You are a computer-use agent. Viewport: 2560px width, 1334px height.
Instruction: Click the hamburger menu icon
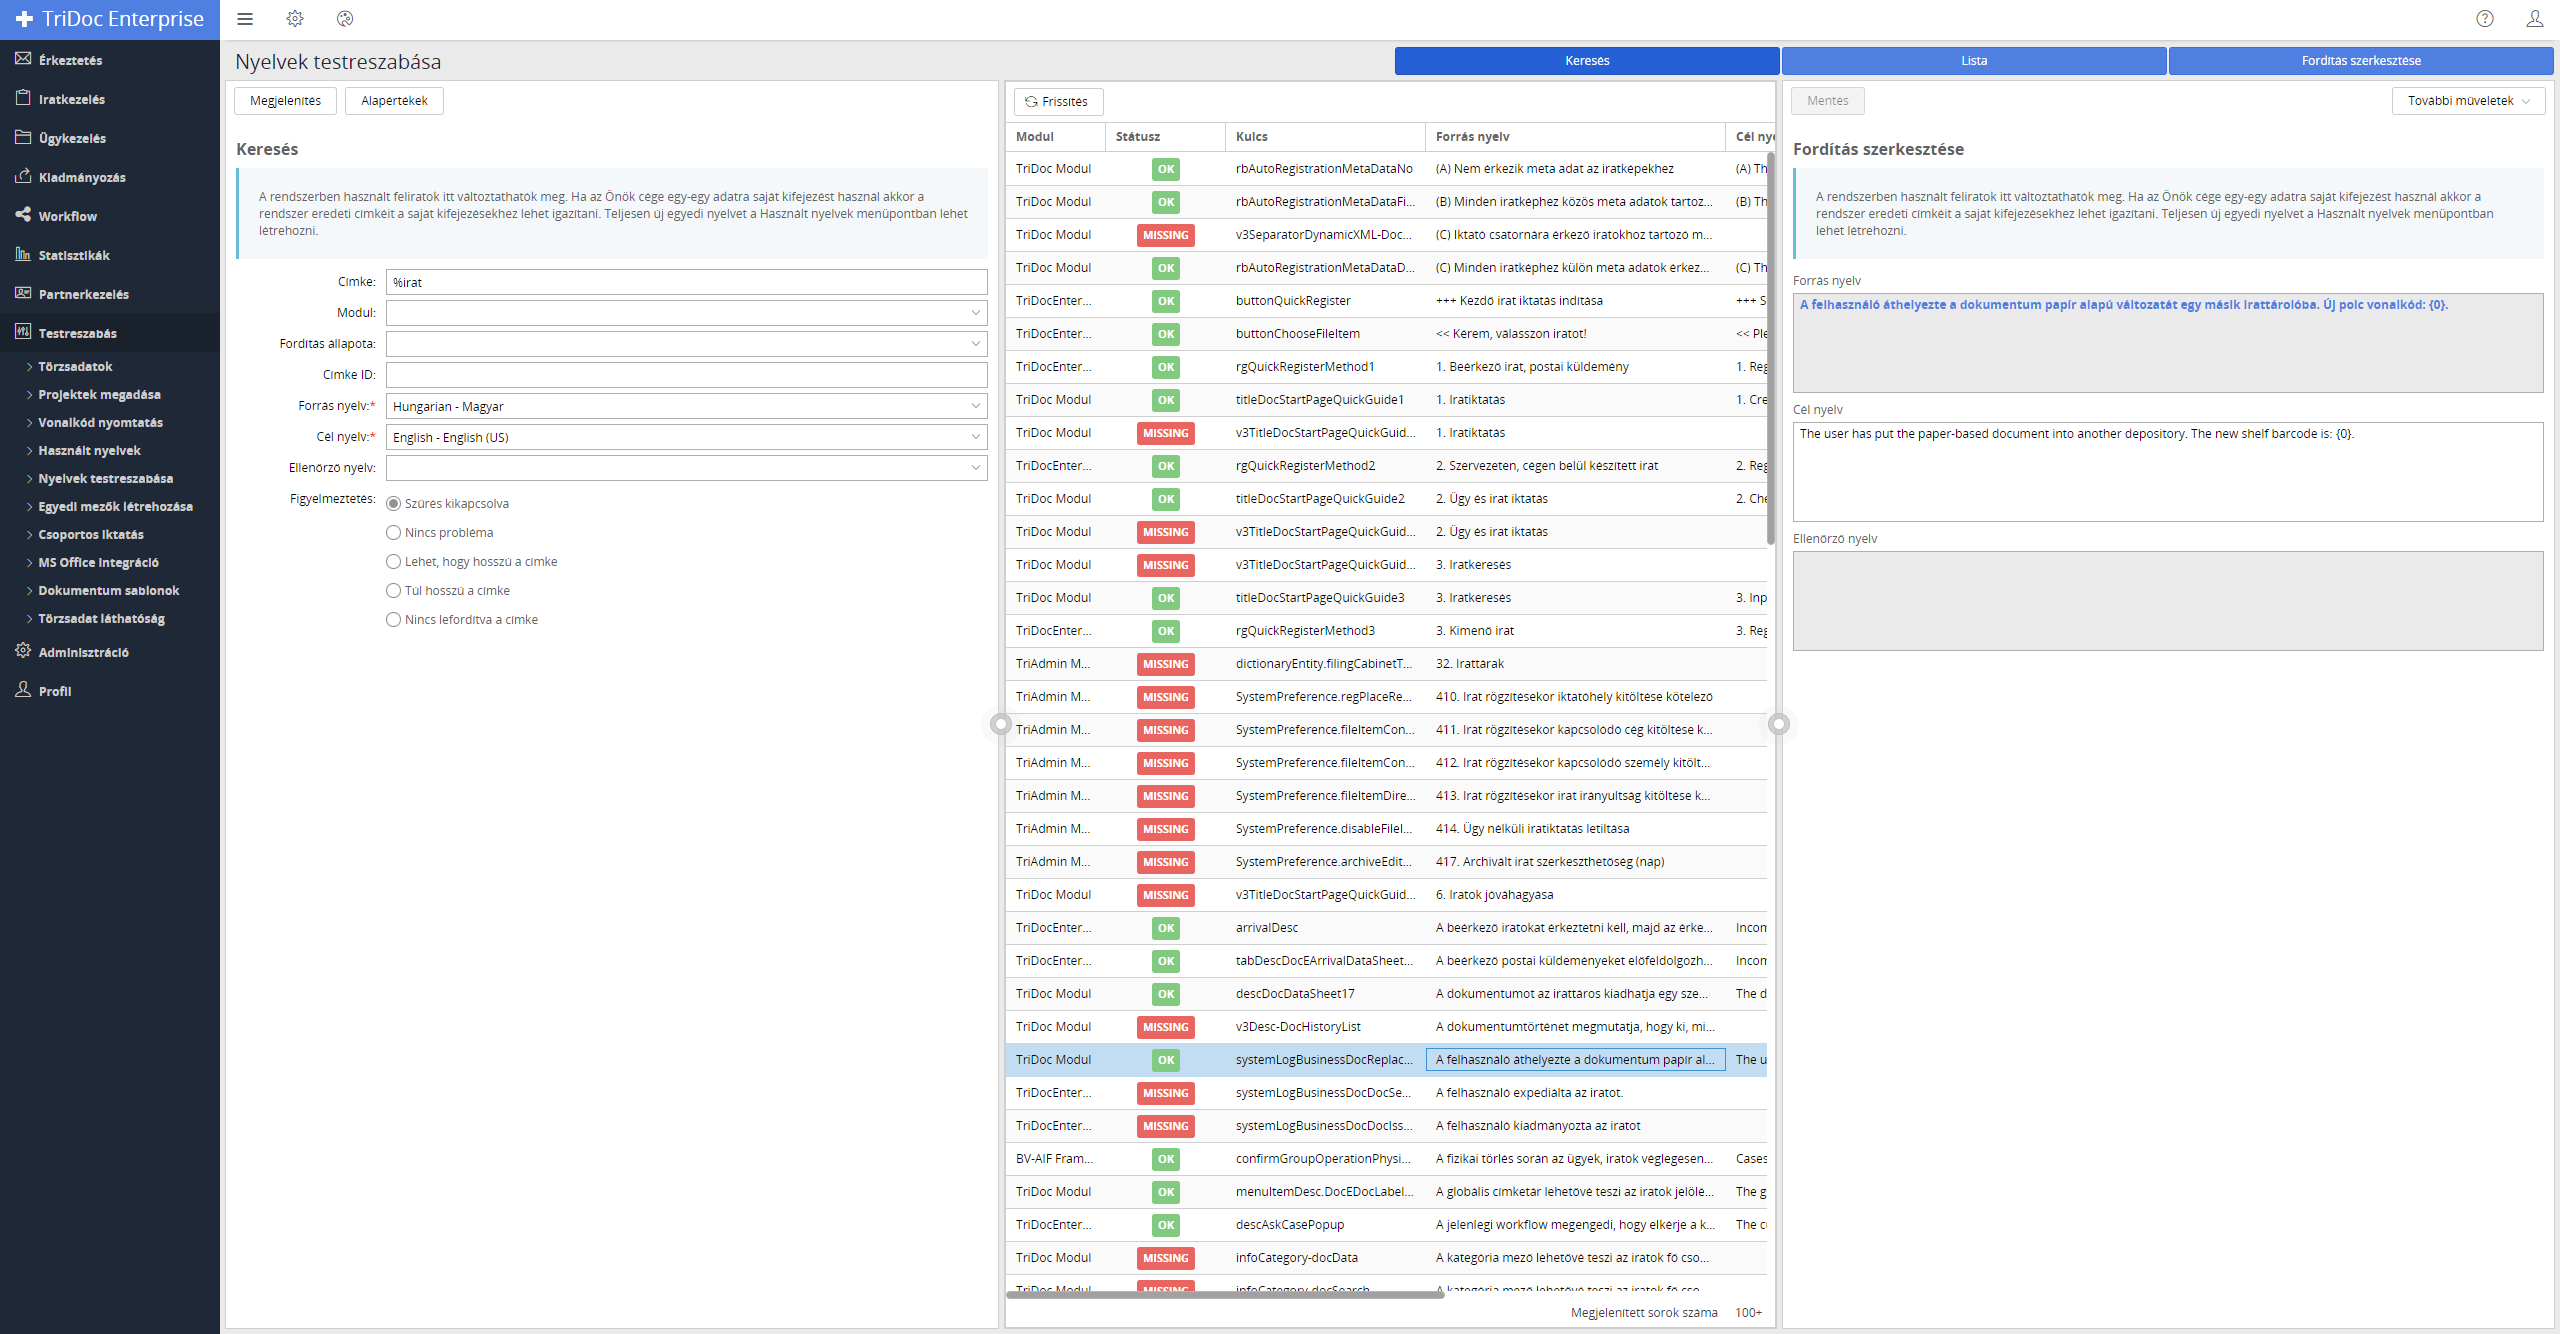tap(245, 19)
